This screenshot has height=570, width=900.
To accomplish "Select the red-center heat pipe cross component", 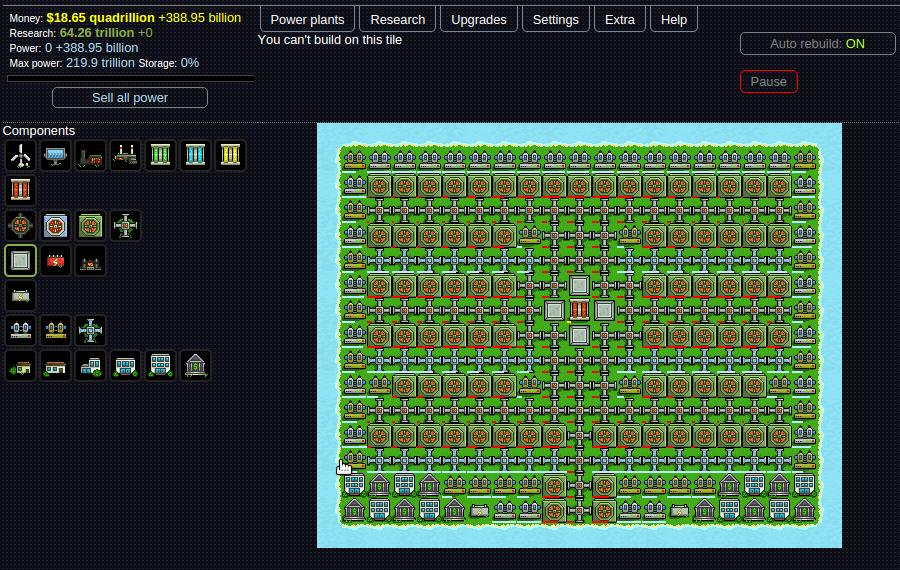I will point(126,226).
